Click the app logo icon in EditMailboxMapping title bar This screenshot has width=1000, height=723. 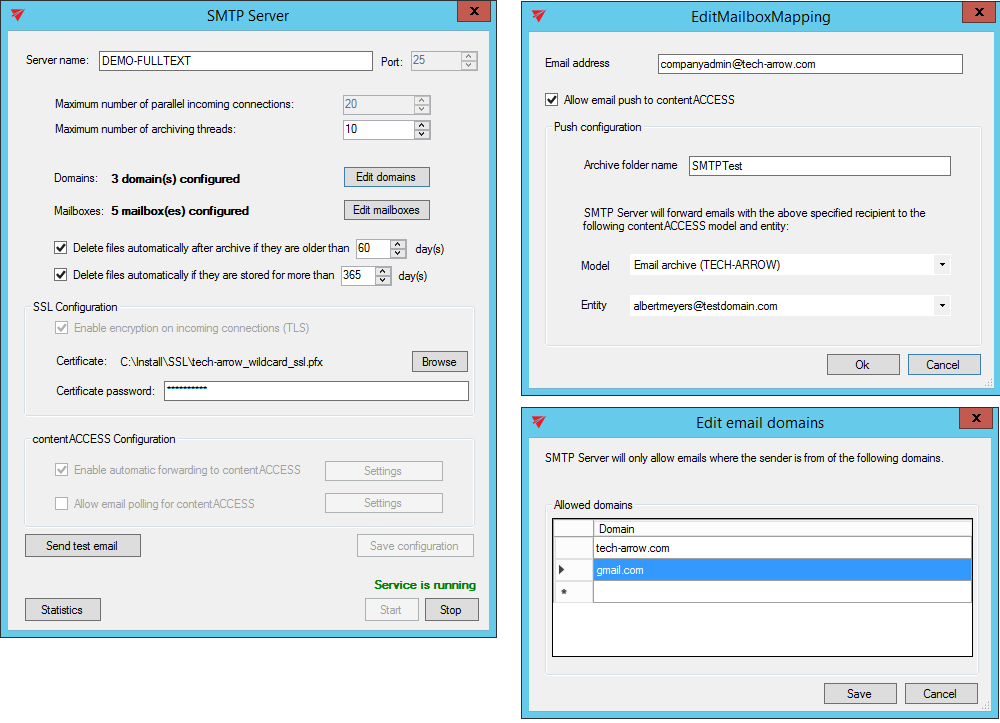click(x=538, y=17)
